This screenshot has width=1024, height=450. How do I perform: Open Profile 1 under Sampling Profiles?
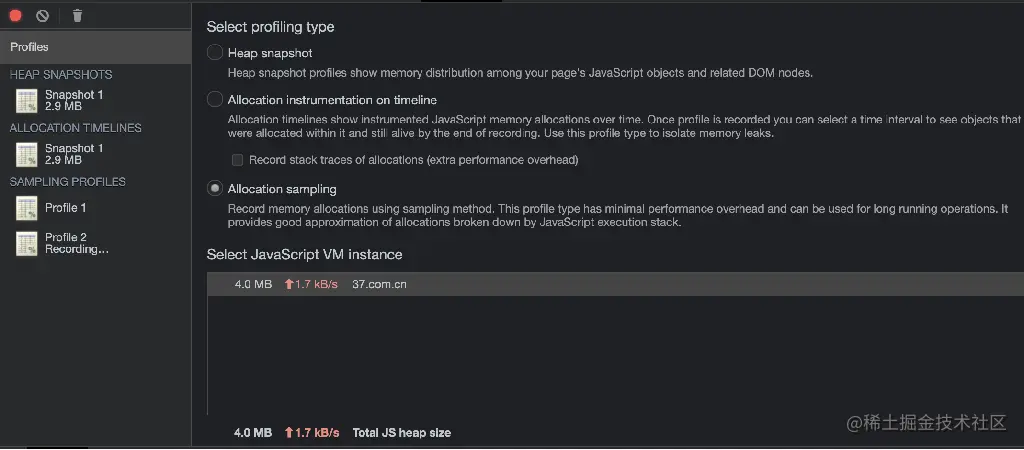(x=66, y=208)
